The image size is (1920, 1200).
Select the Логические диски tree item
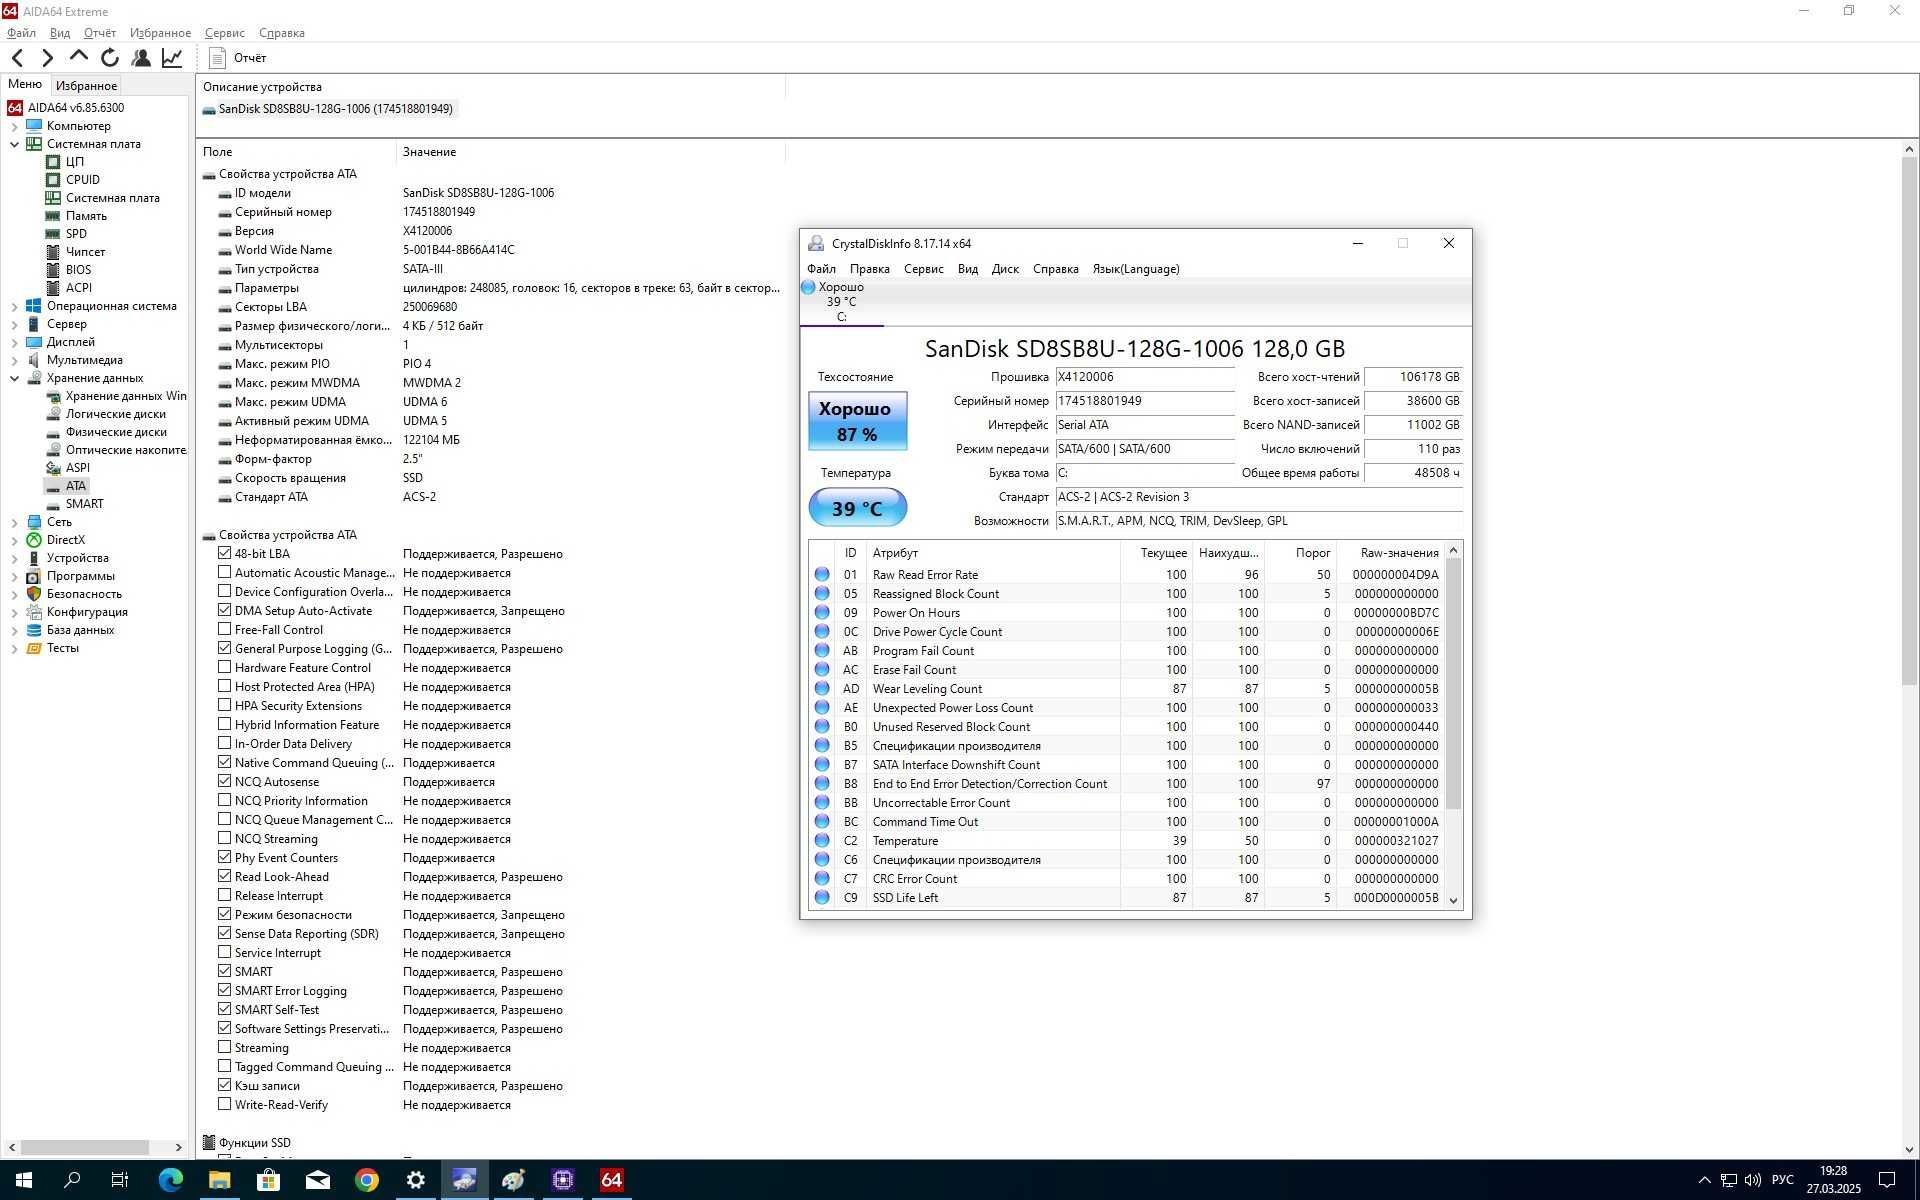click(116, 414)
